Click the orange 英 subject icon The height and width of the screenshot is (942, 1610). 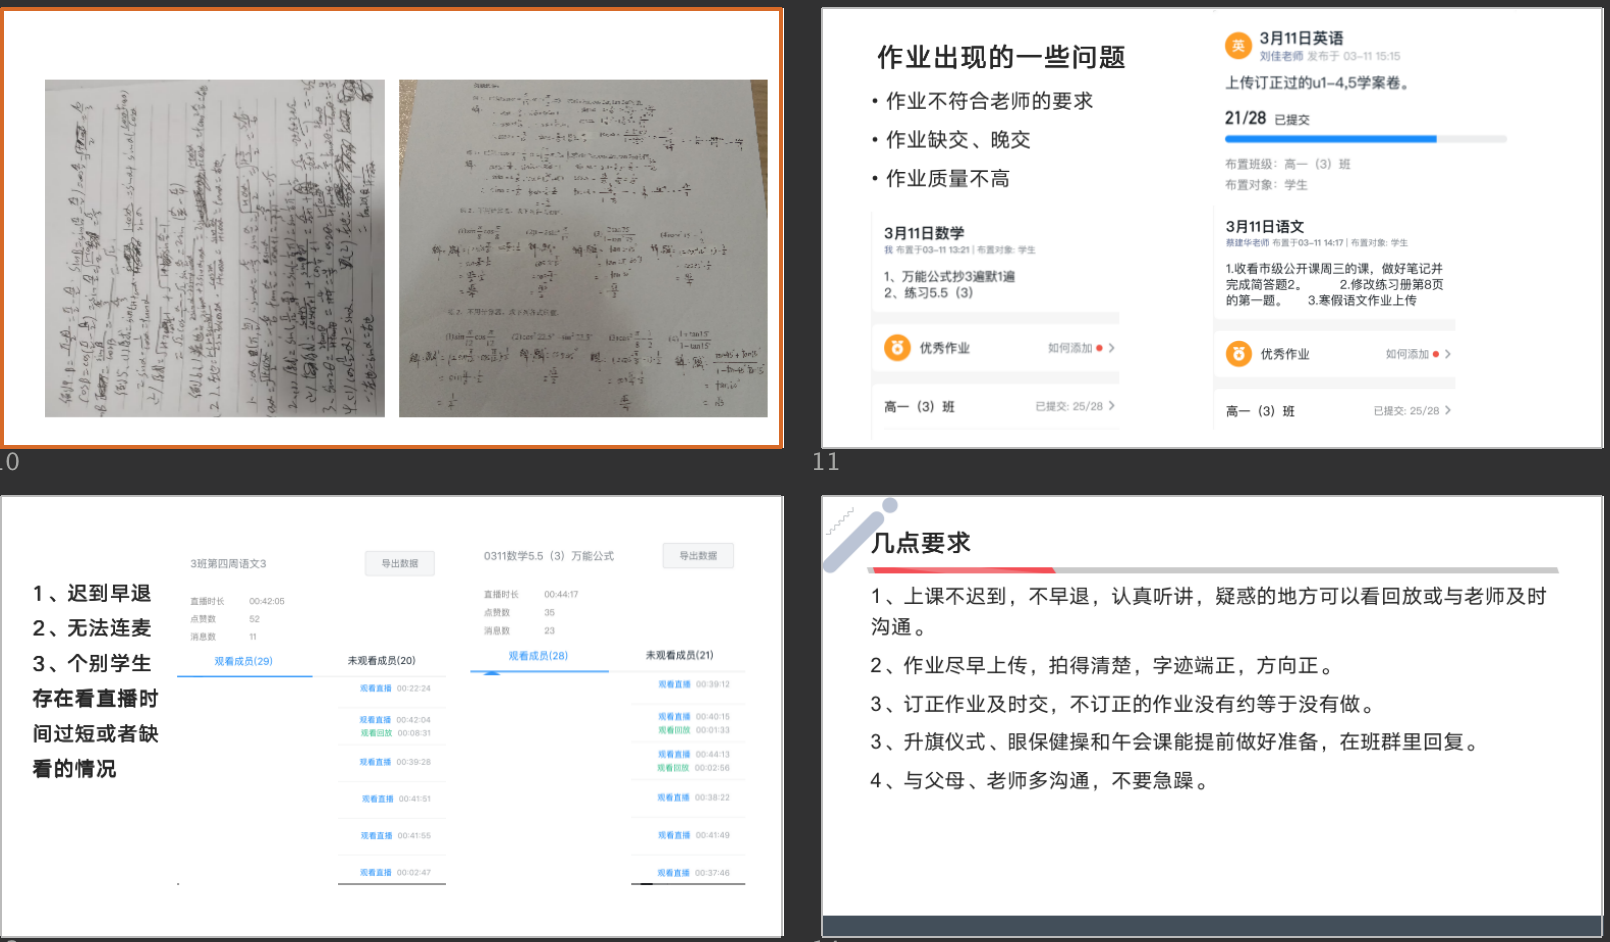[x=1238, y=45]
